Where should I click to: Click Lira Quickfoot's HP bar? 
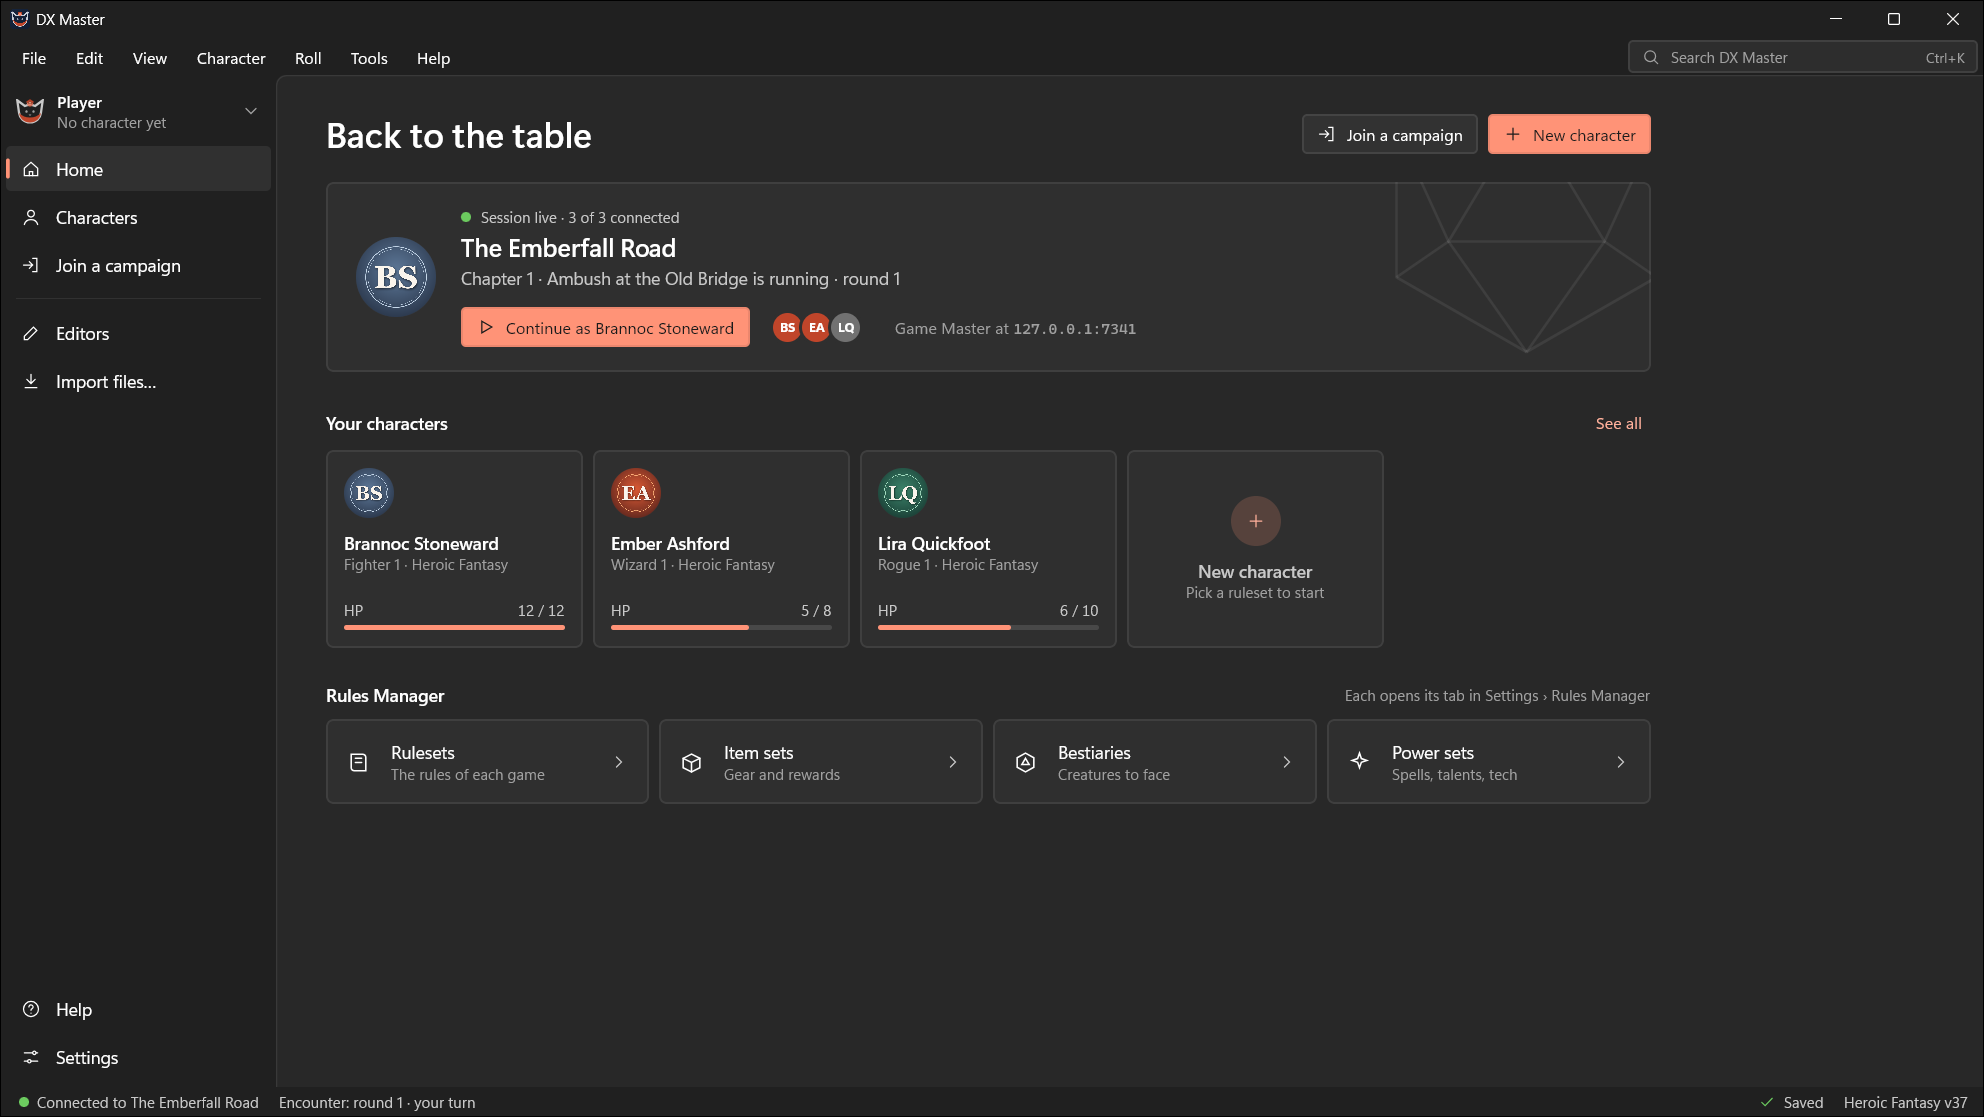click(988, 627)
